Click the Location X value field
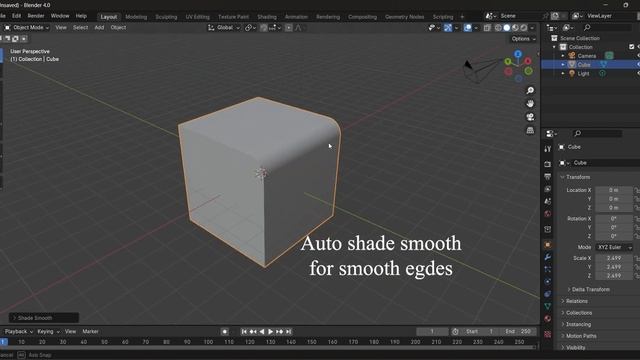 (614, 190)
